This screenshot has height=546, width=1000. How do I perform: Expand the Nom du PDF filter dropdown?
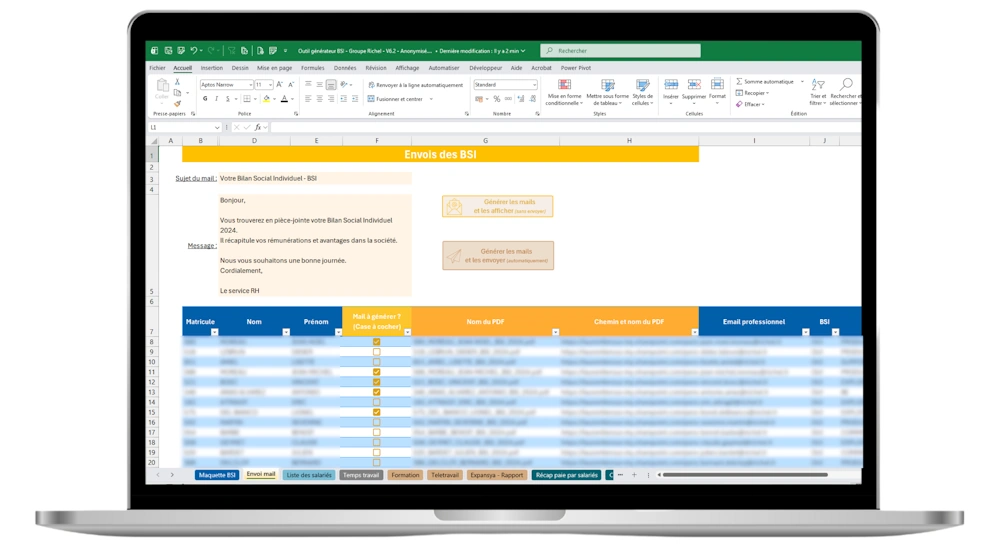tap(555, 332)
